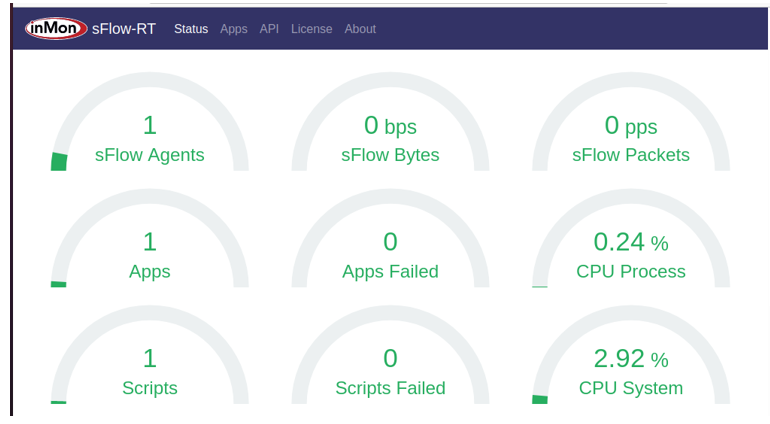Click the 2.92 % CPU System value
The image size is (770, 424).
(x=631, y=359)
